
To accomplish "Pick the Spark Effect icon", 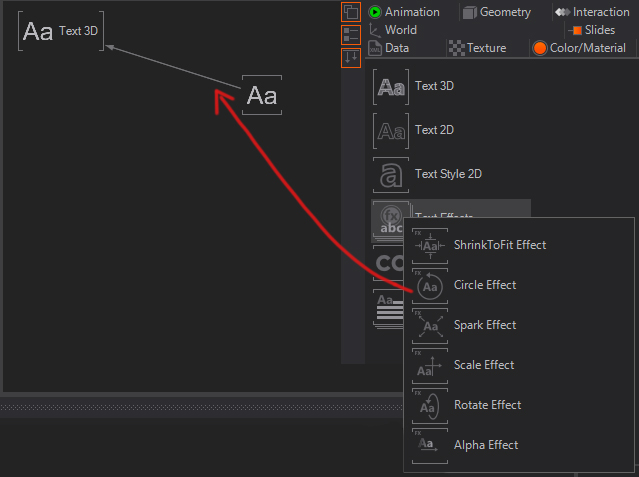I will click(x=429, y=325).
